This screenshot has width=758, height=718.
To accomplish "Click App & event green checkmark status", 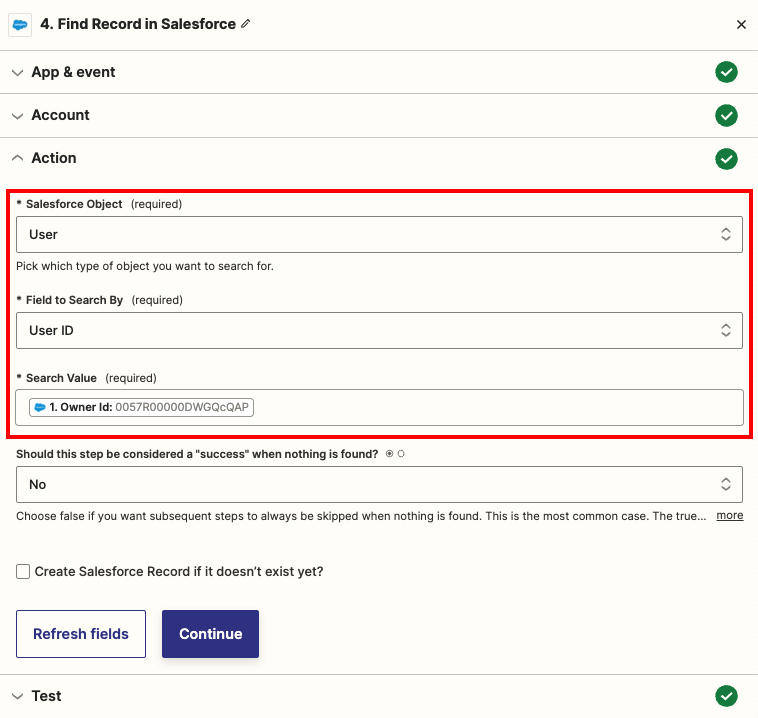I will click(726, 72).
